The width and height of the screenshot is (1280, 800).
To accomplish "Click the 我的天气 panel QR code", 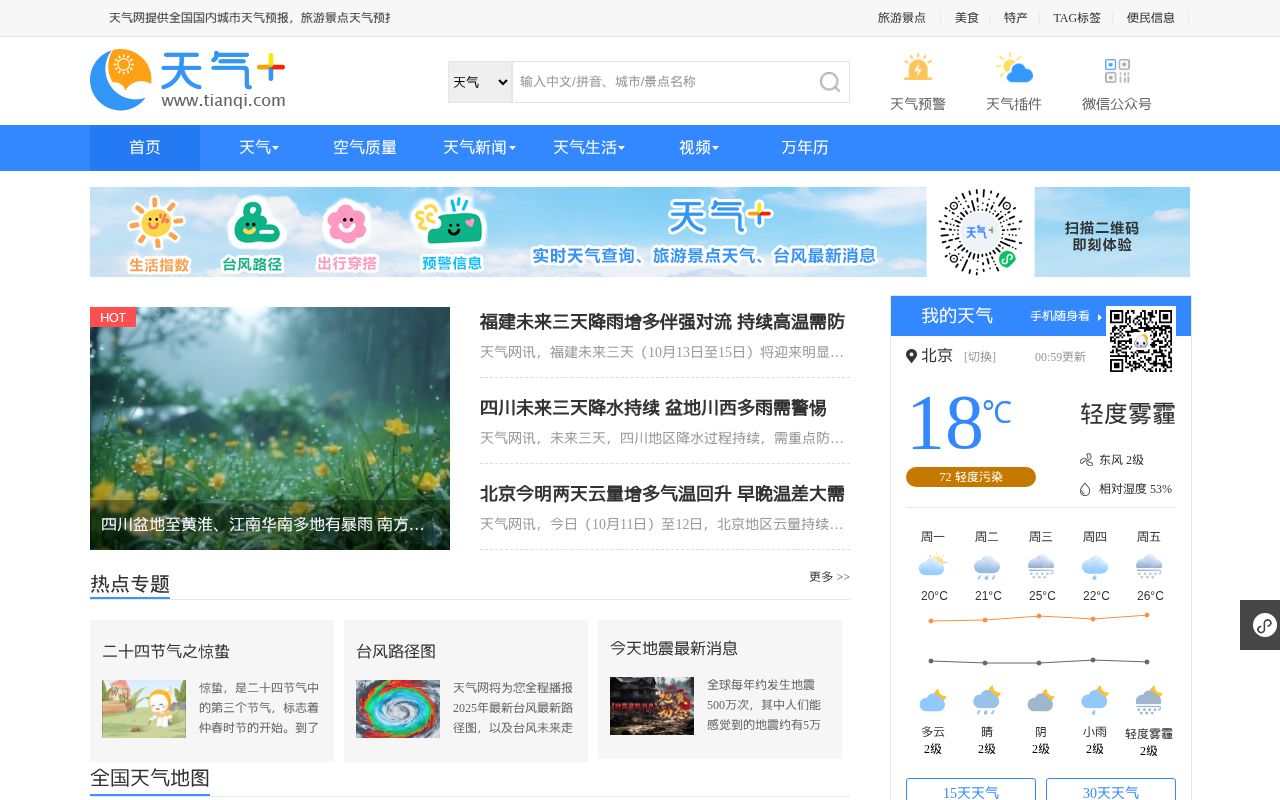I will pos(1141,340).
